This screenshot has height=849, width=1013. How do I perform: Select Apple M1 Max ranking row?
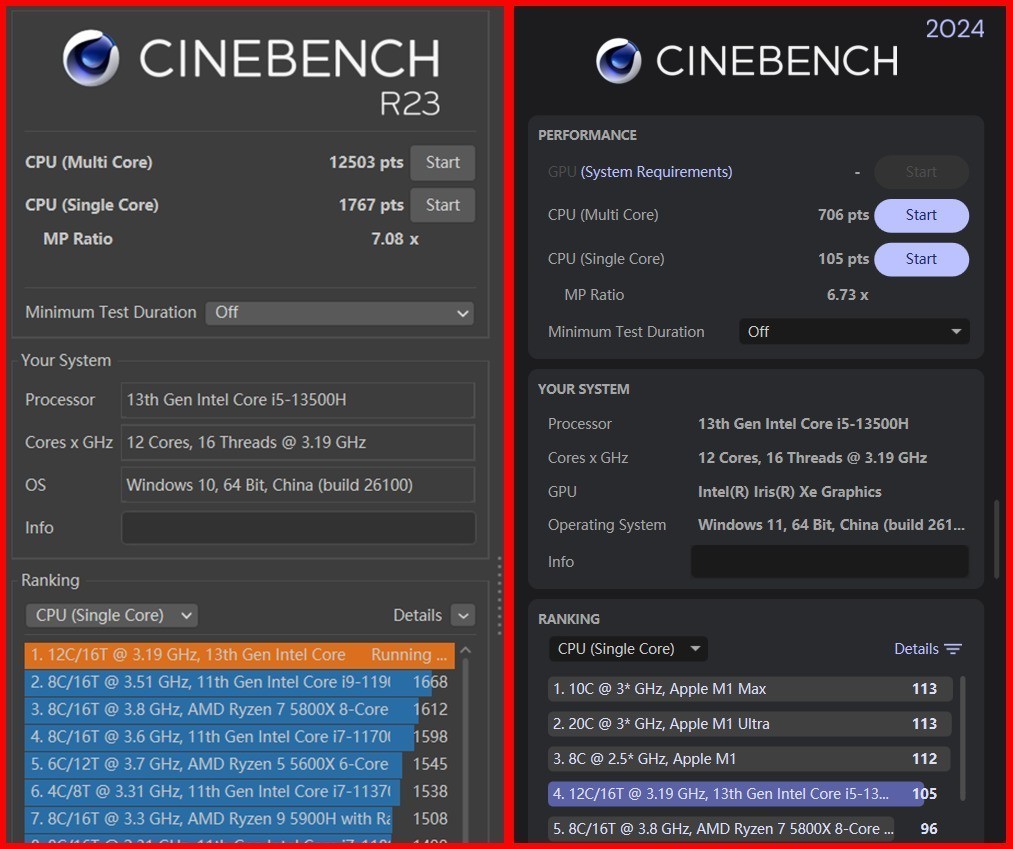pos(750,689)
